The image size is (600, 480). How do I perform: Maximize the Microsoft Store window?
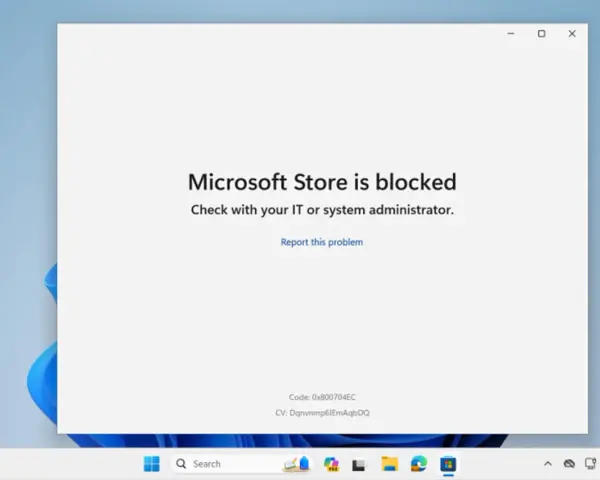click(x=541, y=34)
